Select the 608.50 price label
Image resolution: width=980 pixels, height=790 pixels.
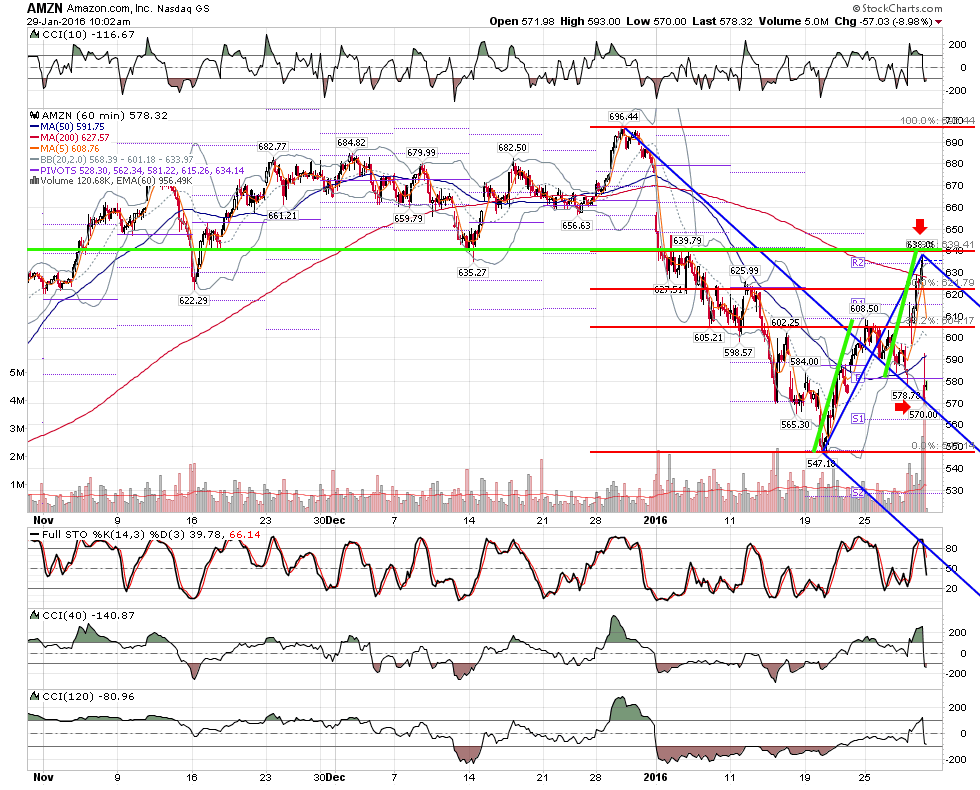864,309
